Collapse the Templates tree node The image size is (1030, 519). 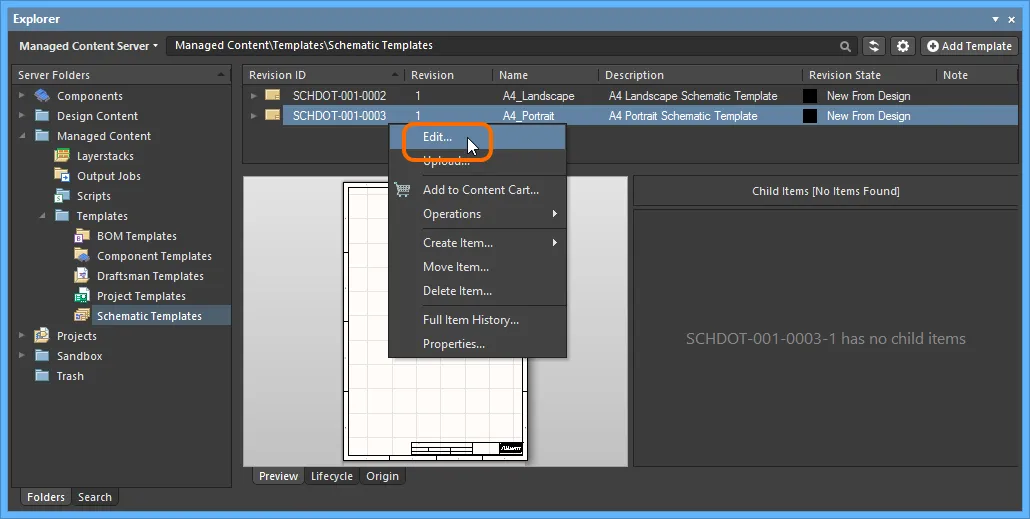pos(42,215)
